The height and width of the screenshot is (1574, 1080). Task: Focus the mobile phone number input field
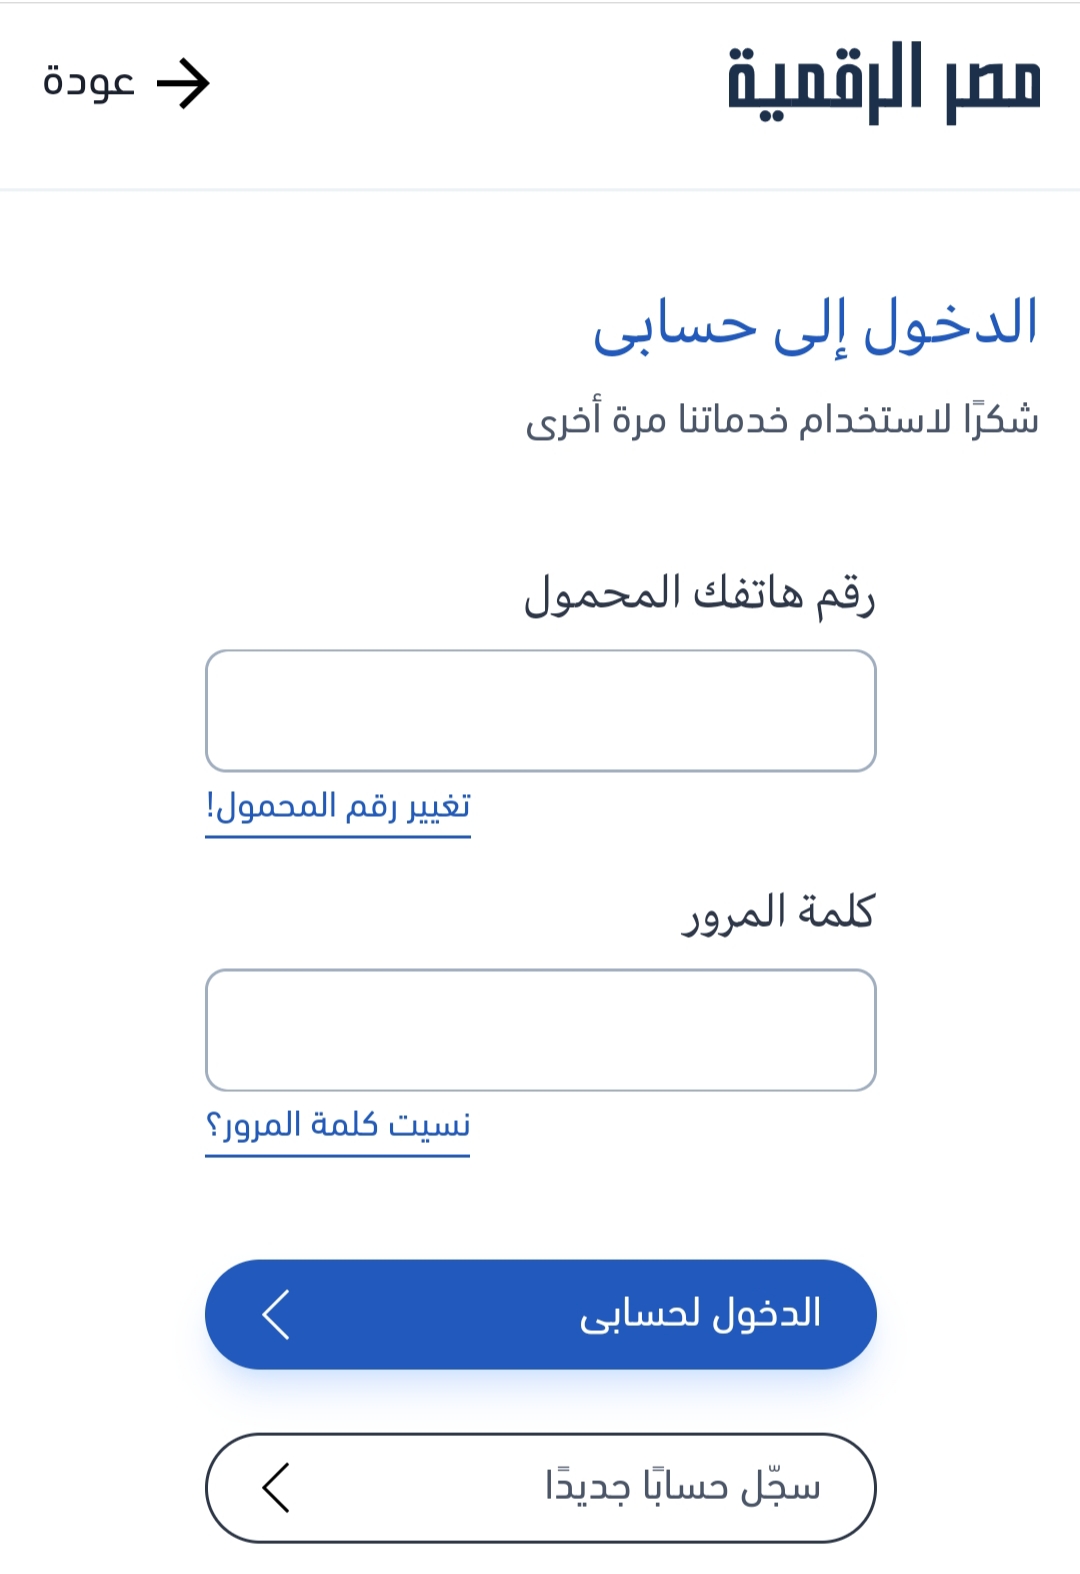(x=541, y=711)
